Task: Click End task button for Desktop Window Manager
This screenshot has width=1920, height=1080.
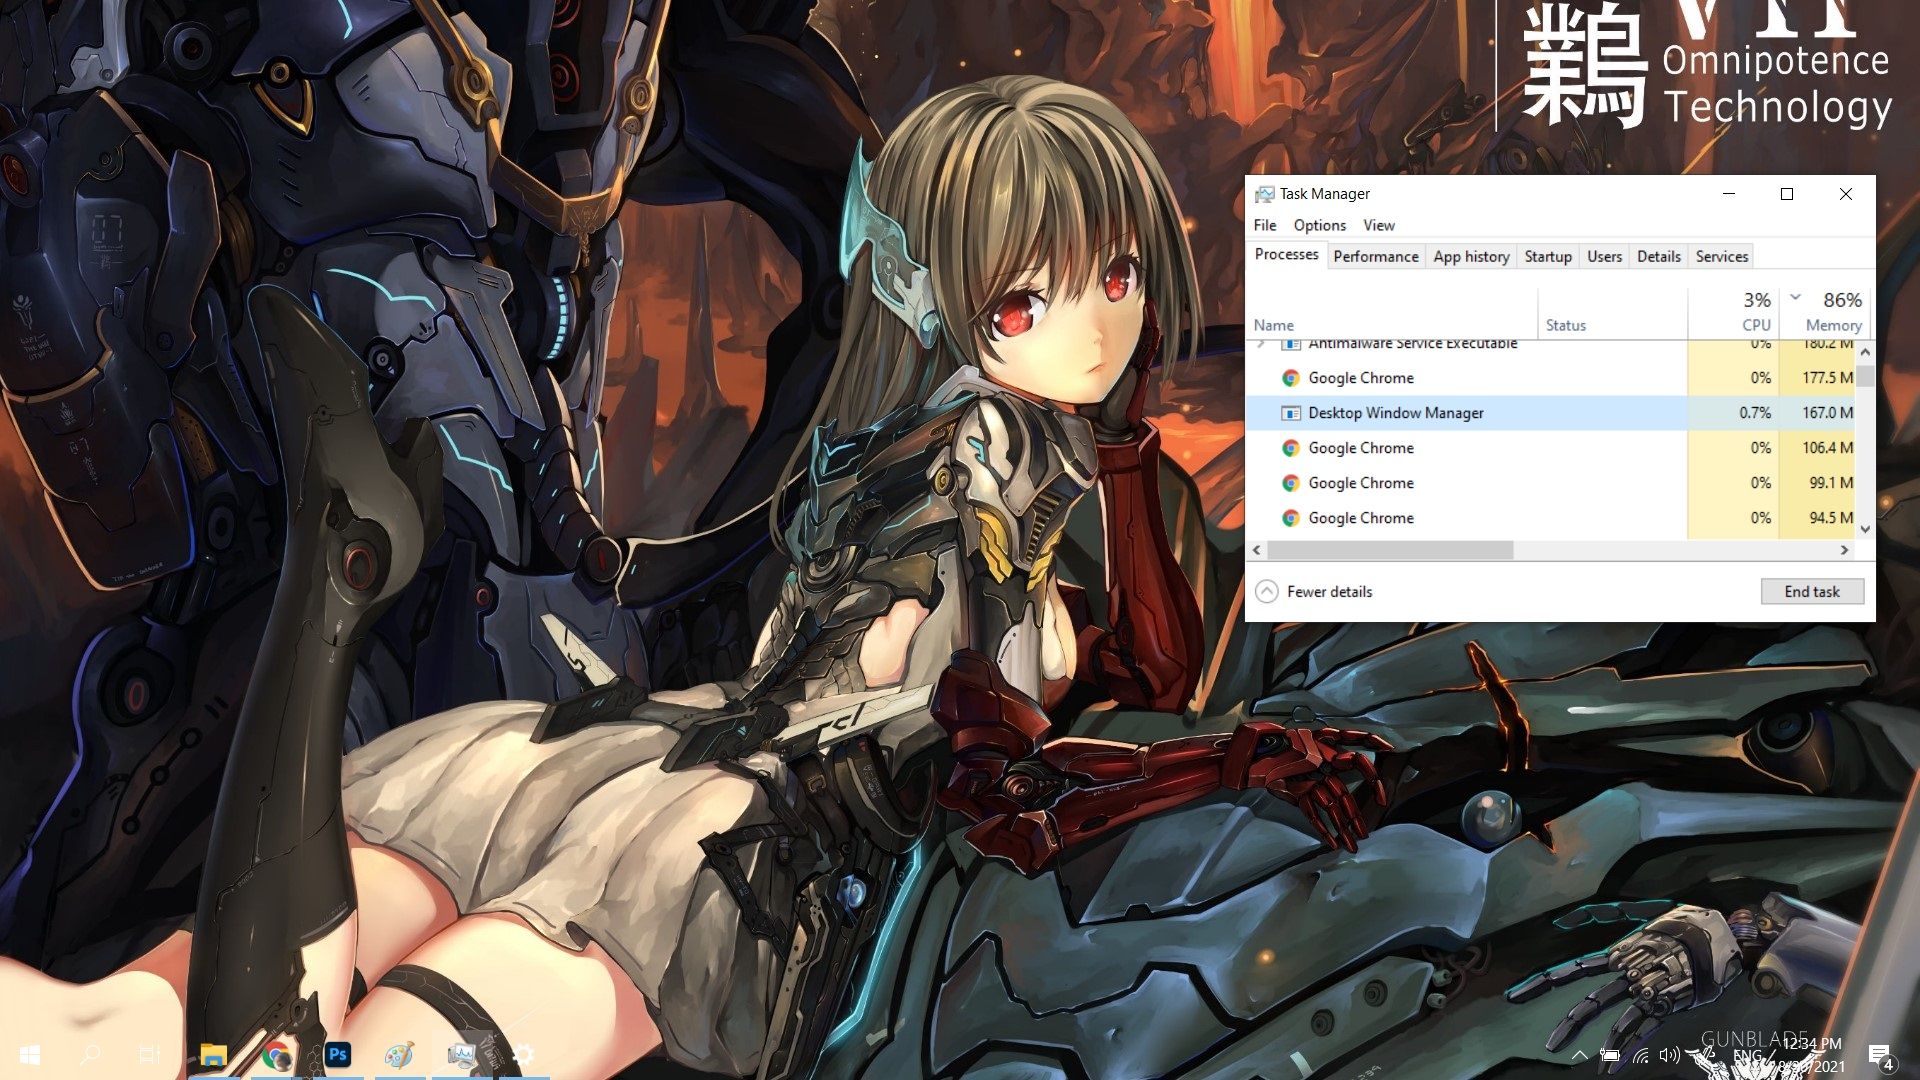Action: [x=1812, y=591]
